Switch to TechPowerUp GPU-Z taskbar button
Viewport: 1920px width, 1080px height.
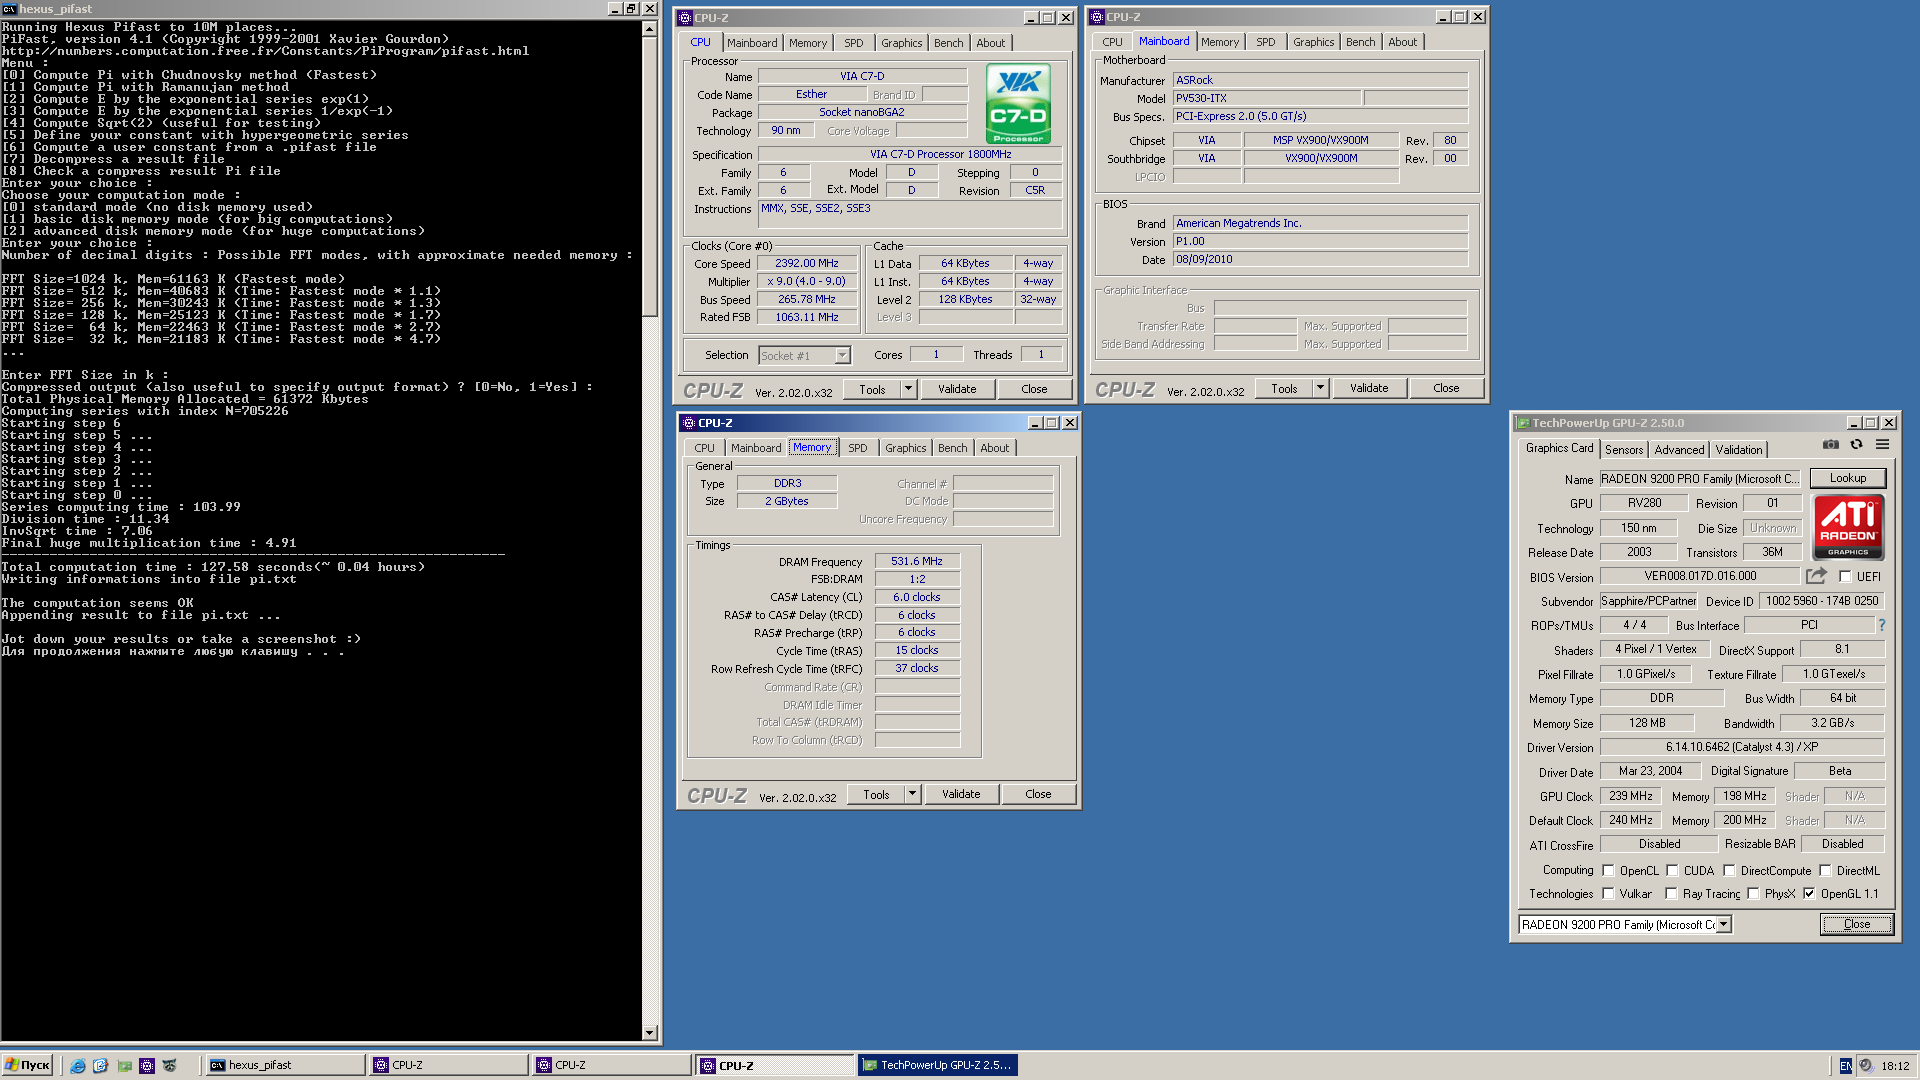[937, 1066]
